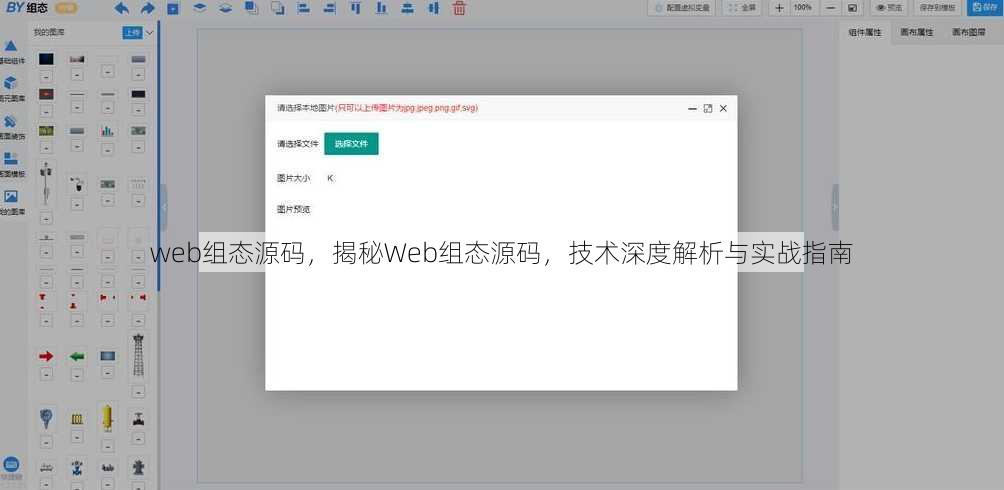Image resolution: width=1004 pixels, height=490 pixels.
Task: Zoom in with the plus button
Action: pos(779,8)
